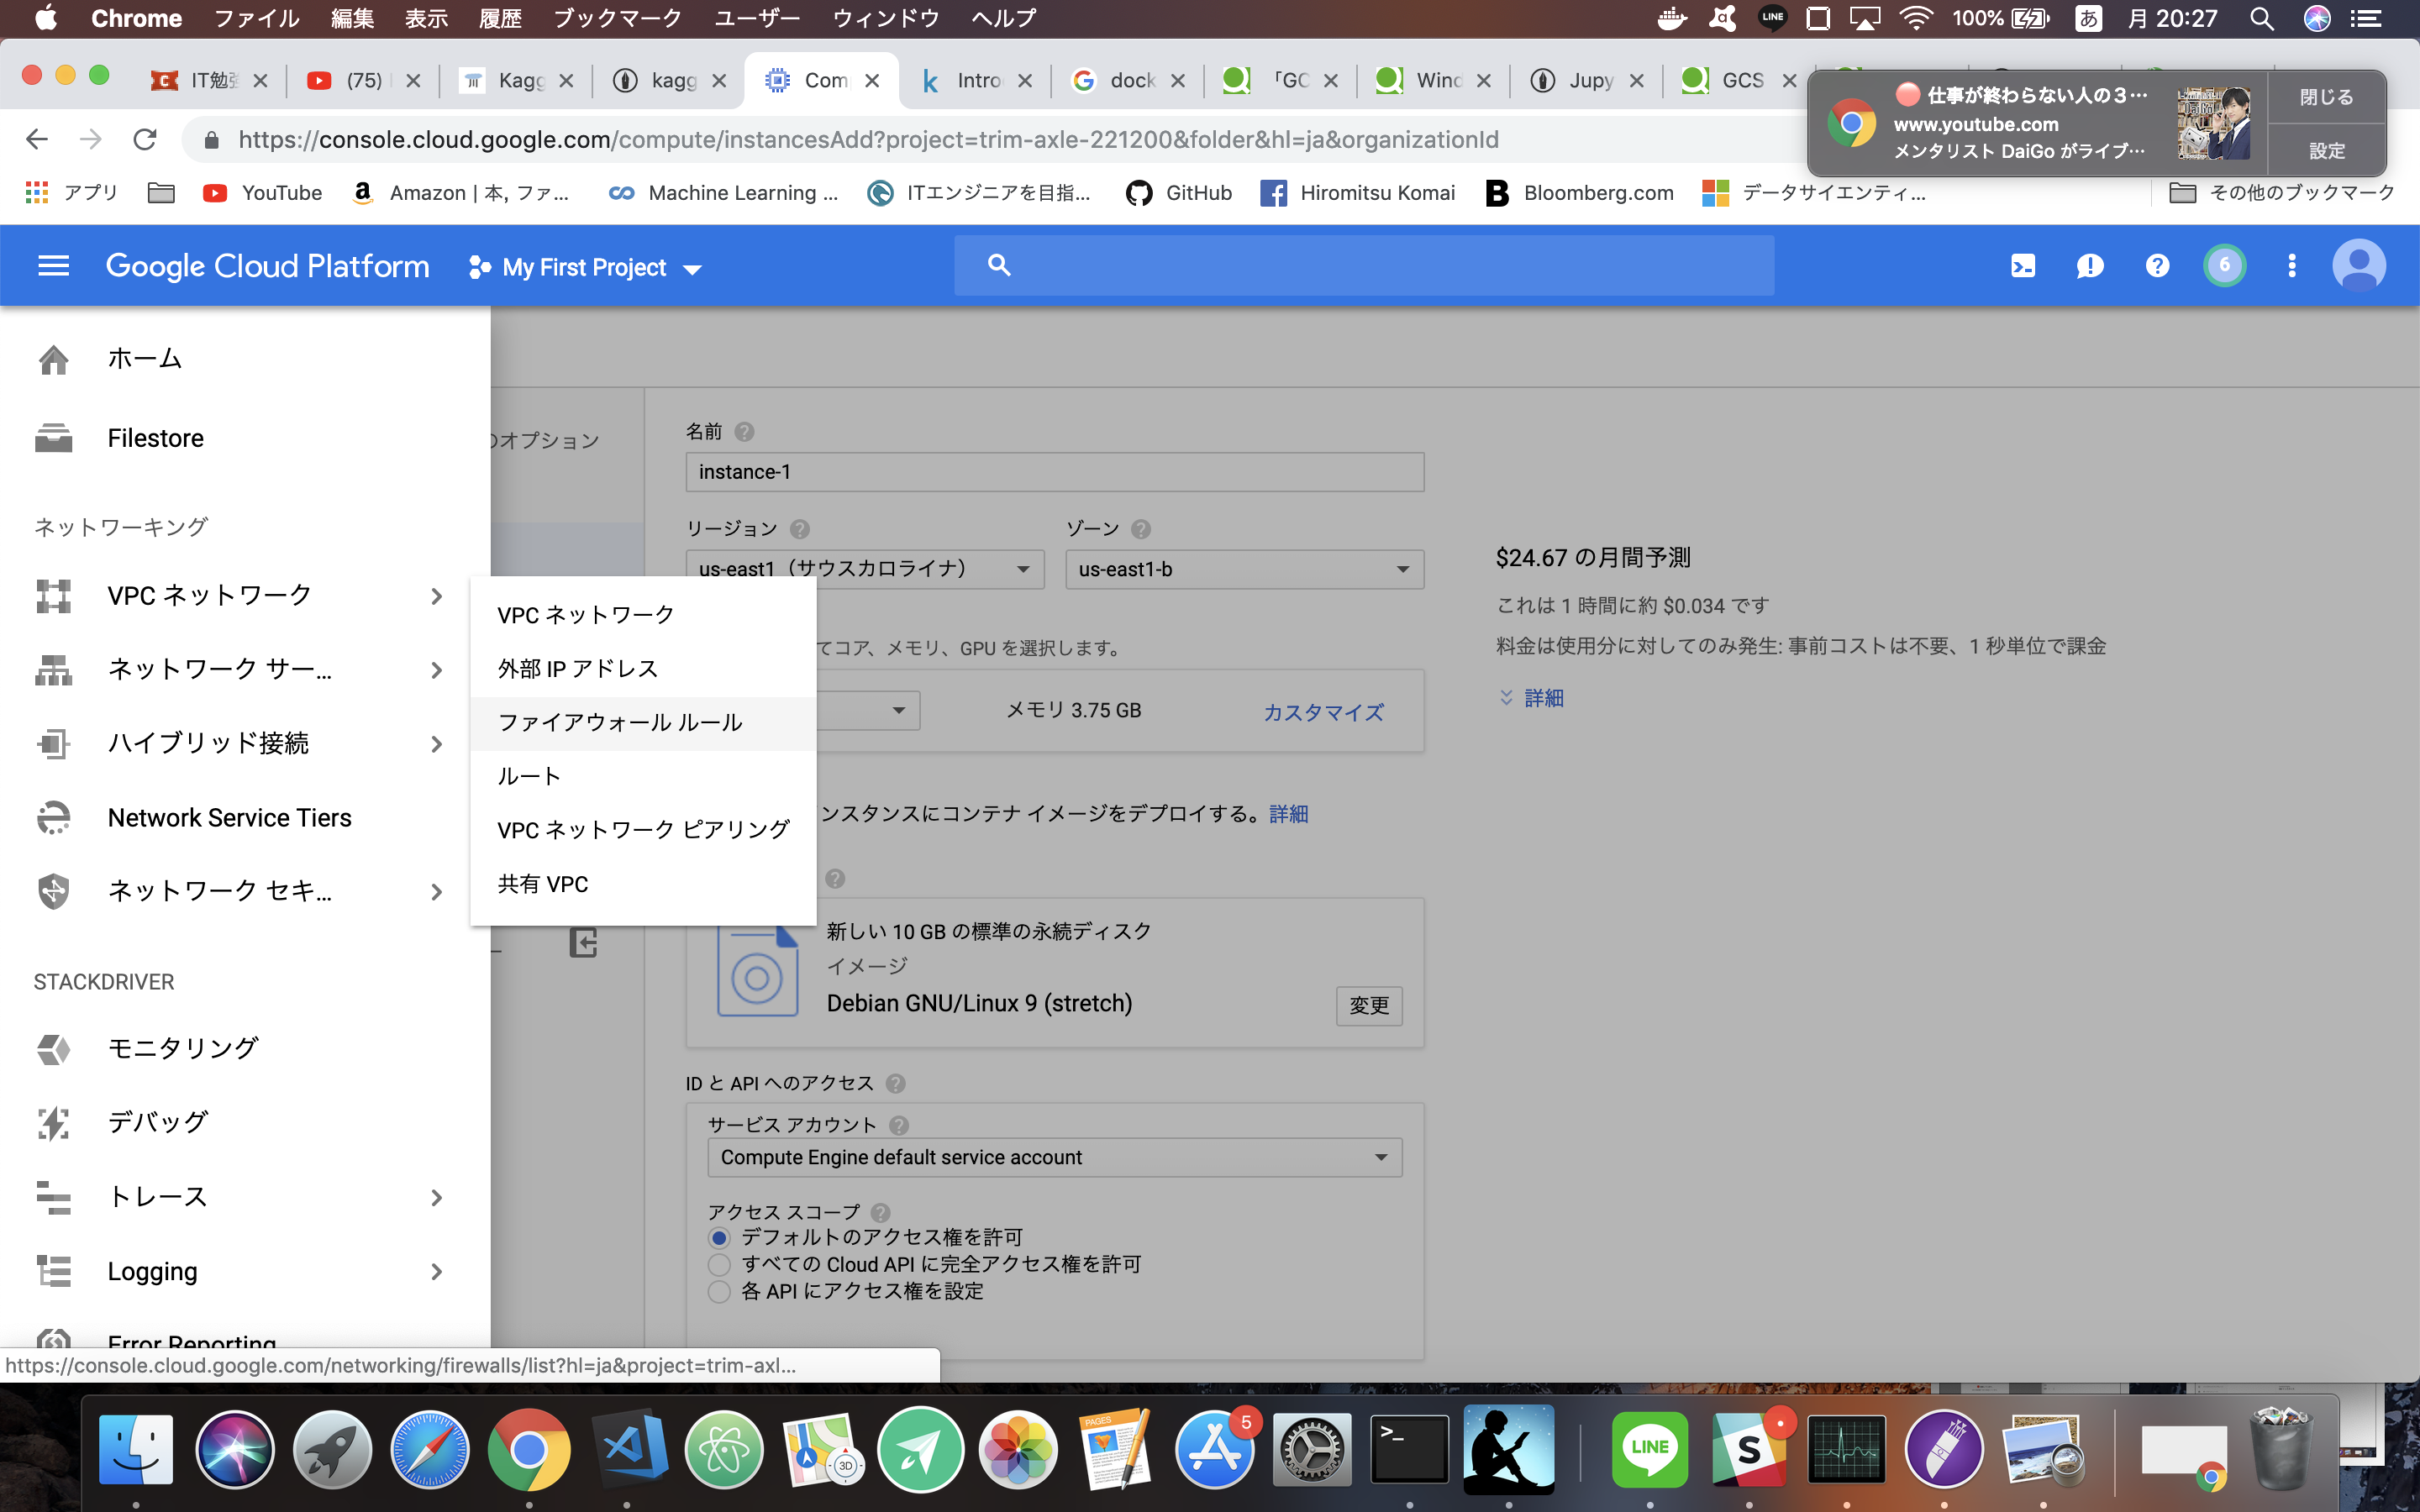
Task: Click the Filestore icon in sidebar
Action: (x=50, y=439)
